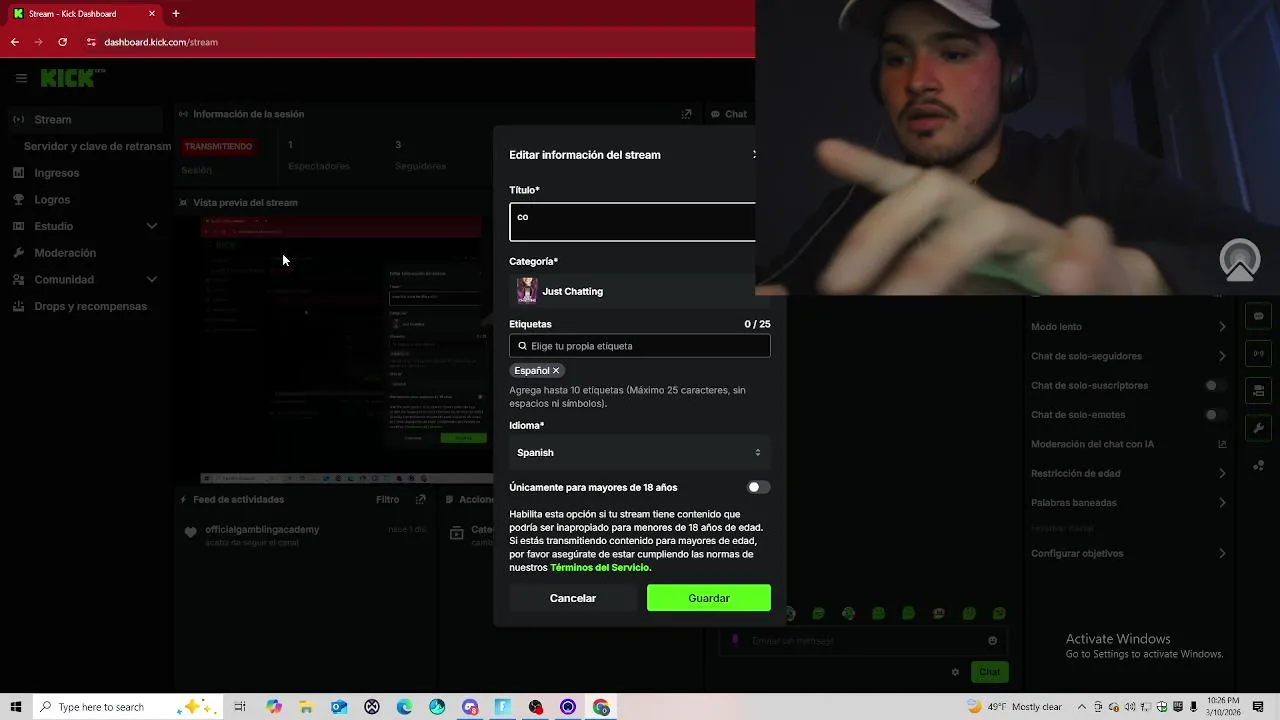Viewport: 1280px width, 720px height.
Task: Click the Just Chatting category thumbnail
Action: click(527, 291)
